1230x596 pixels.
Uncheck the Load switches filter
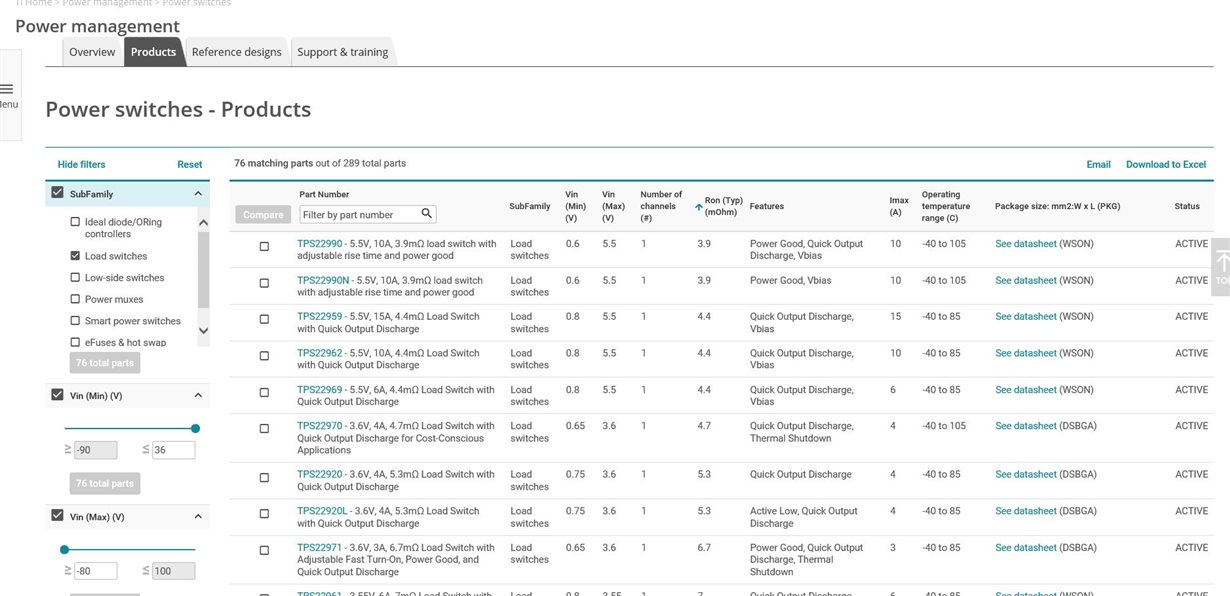coord(75,256)
